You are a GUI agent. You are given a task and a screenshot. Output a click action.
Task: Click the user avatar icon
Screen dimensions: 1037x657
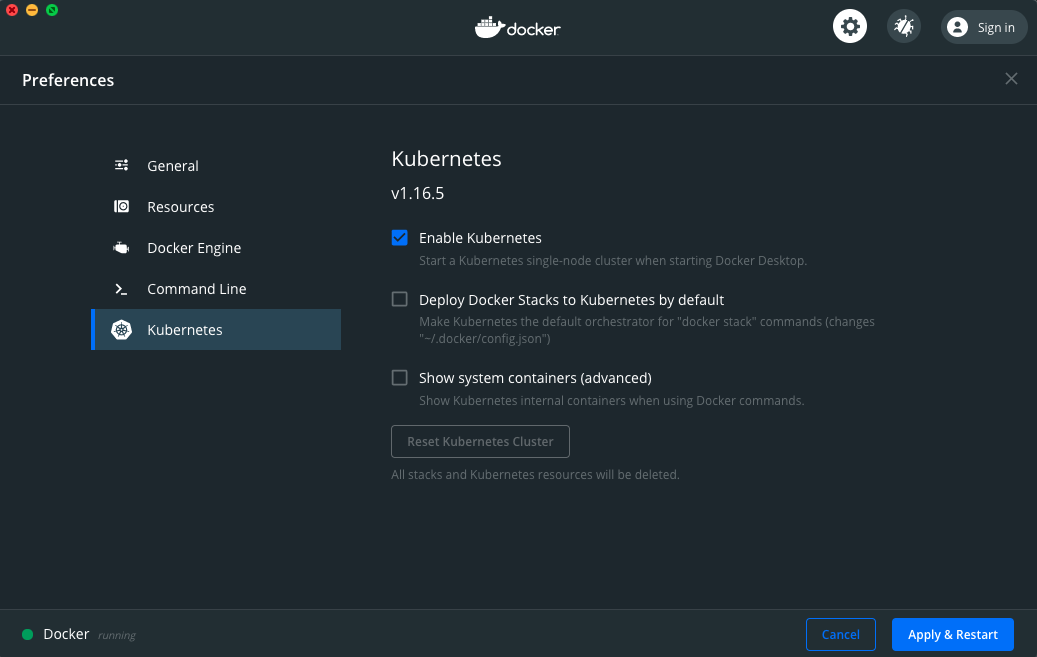coord(957,27)
